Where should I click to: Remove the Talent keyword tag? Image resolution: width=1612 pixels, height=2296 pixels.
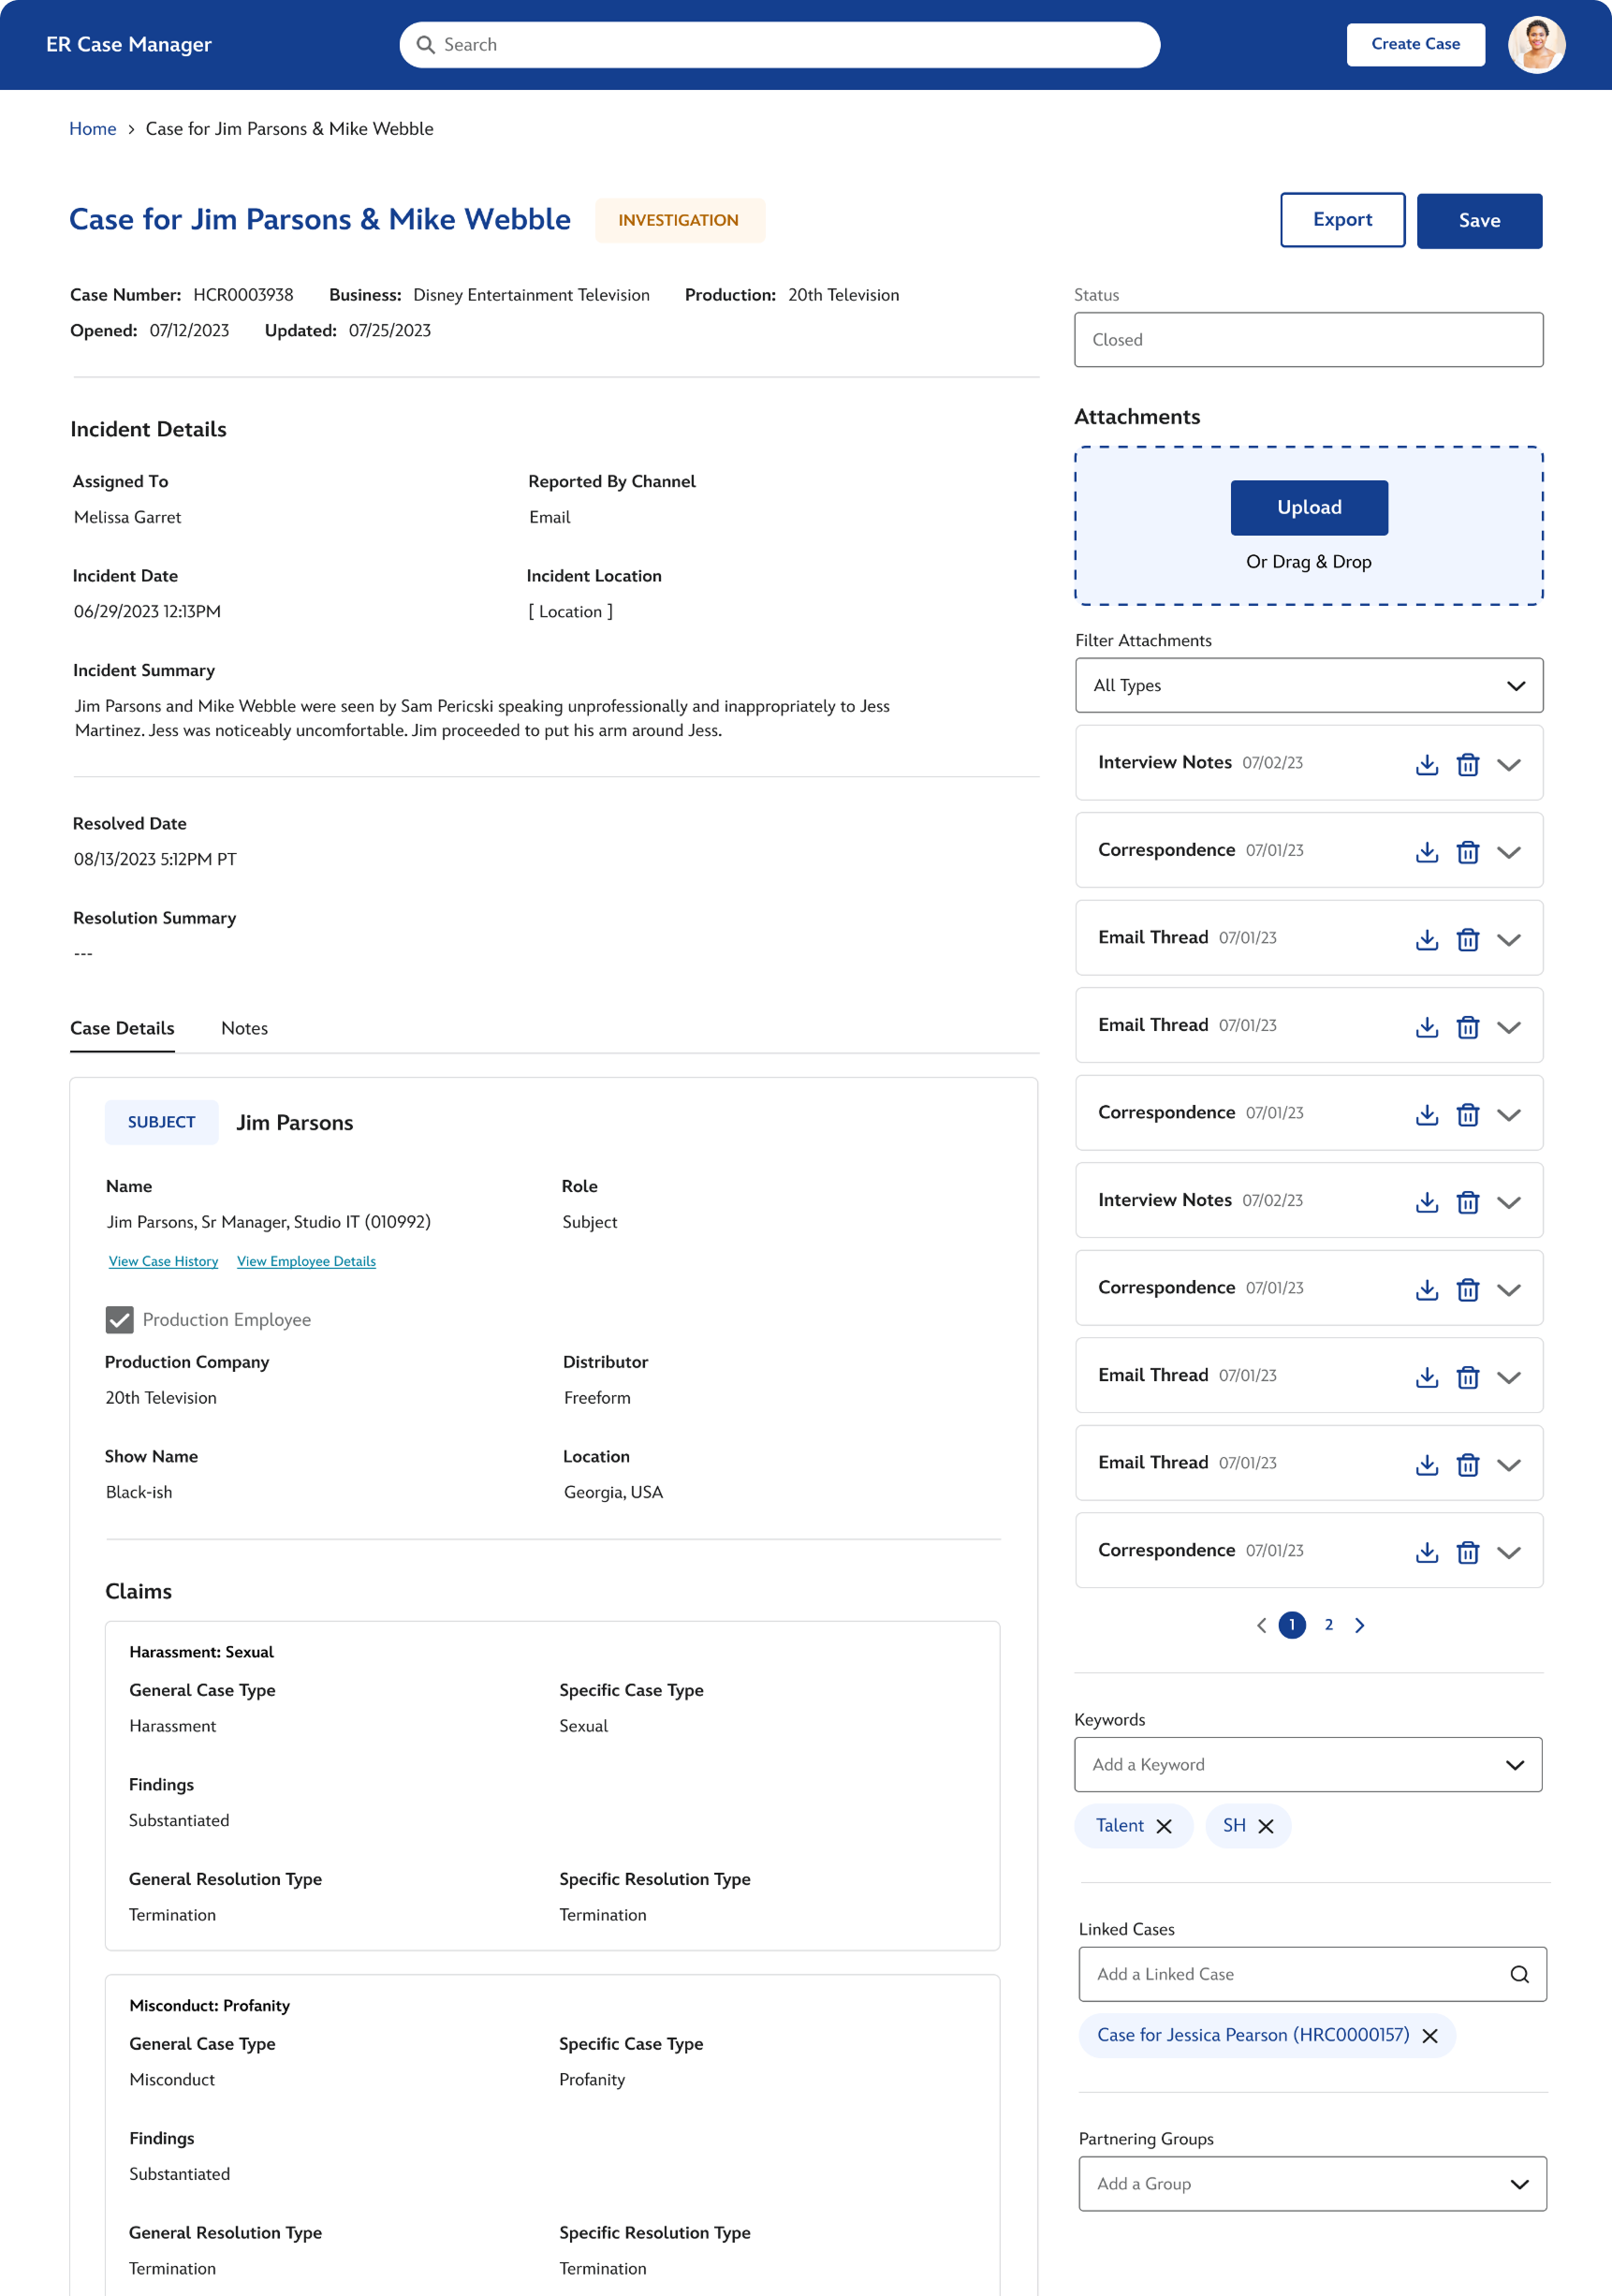coord(1164,1826)
